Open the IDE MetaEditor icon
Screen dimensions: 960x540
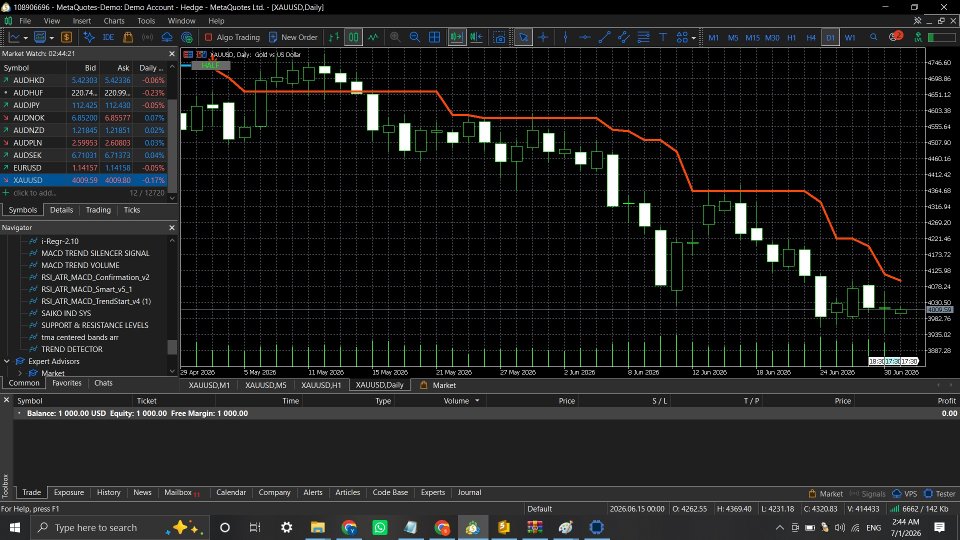[108, 37]
